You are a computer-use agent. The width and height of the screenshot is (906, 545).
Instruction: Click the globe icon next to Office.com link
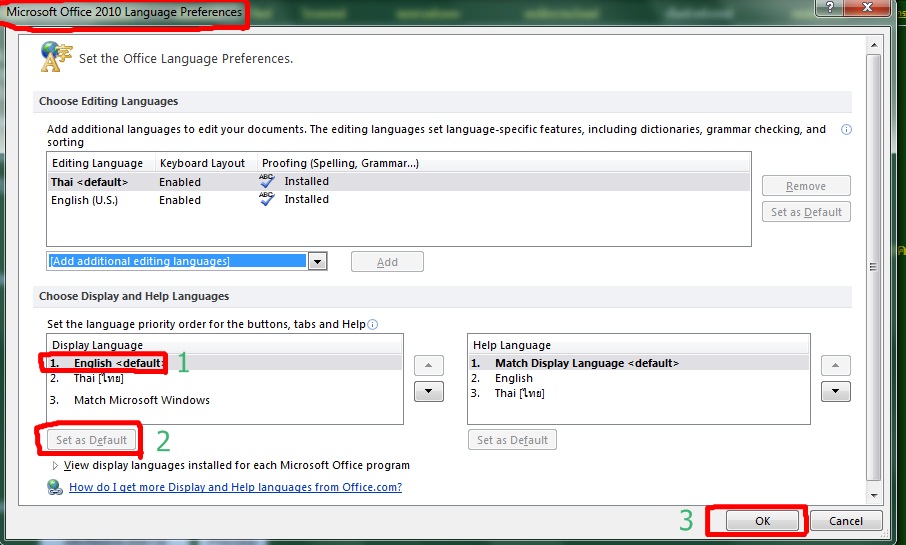(55, 487)
